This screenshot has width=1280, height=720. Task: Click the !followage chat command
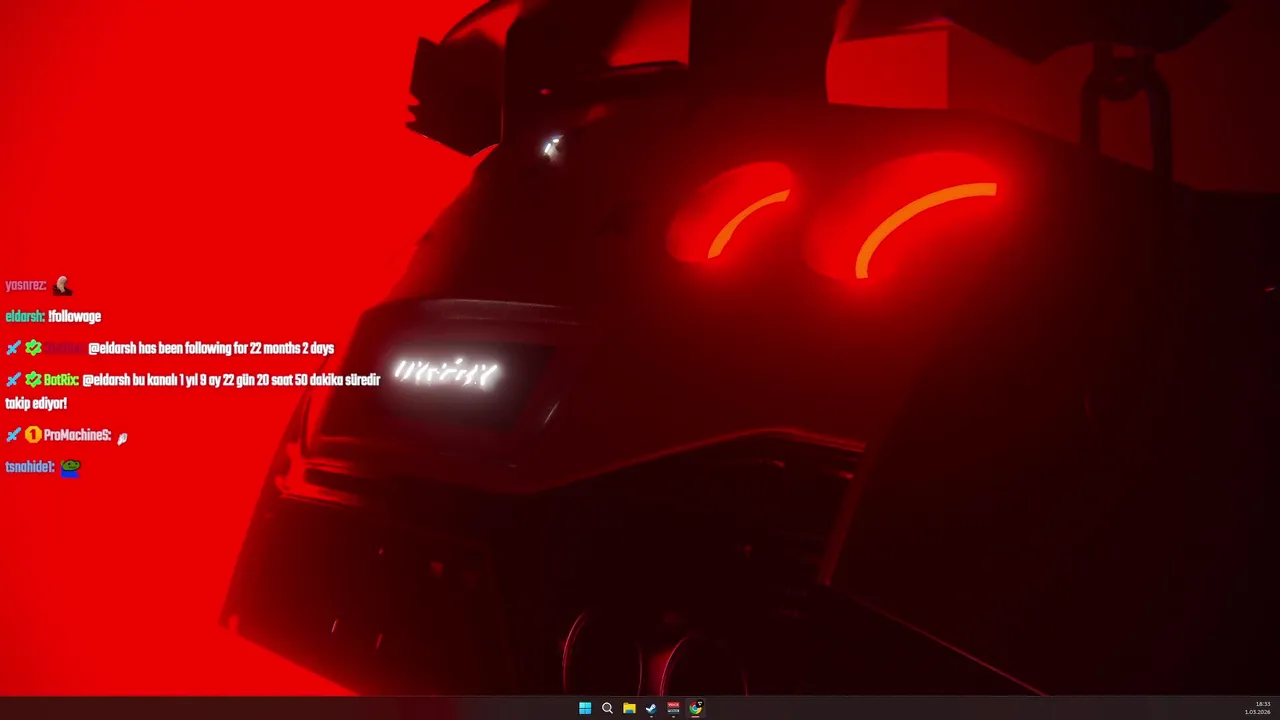click(x=75, y=317)
